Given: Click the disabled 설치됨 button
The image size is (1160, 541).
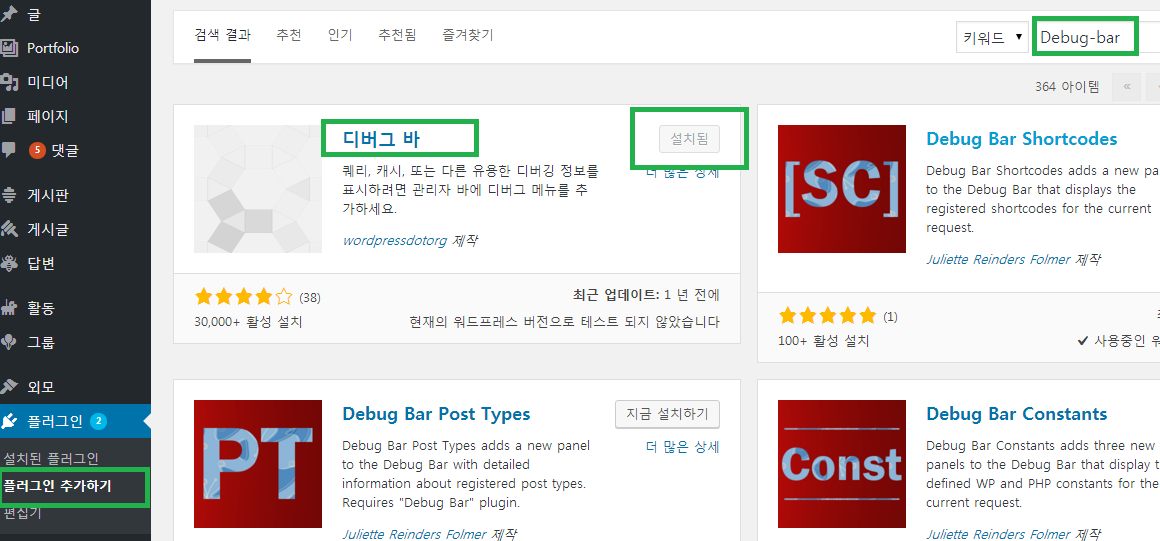Looking at the screenshot, I should tap(689, 138).
